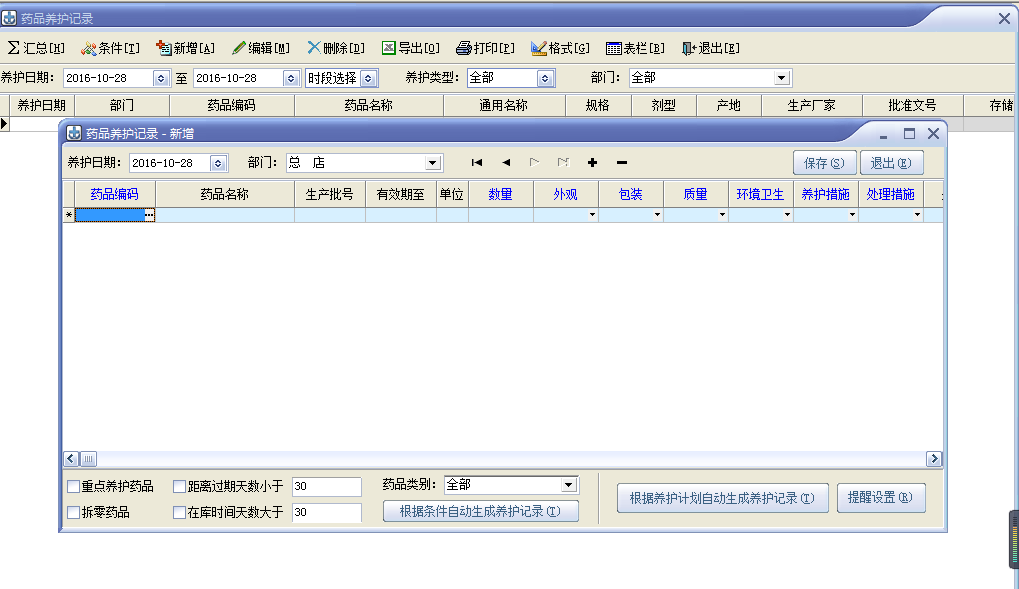
Task: Open the 质量 cell dropdown arrow
Action: pos(722,215)
